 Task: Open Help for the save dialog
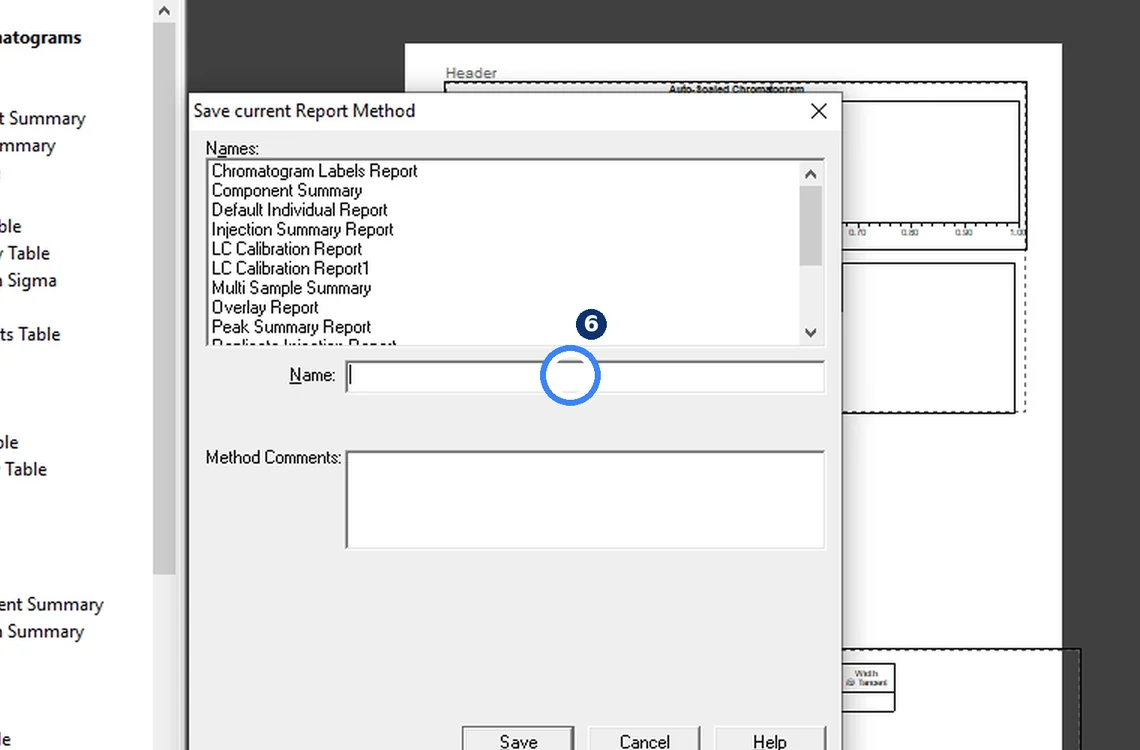click(770, 740)
